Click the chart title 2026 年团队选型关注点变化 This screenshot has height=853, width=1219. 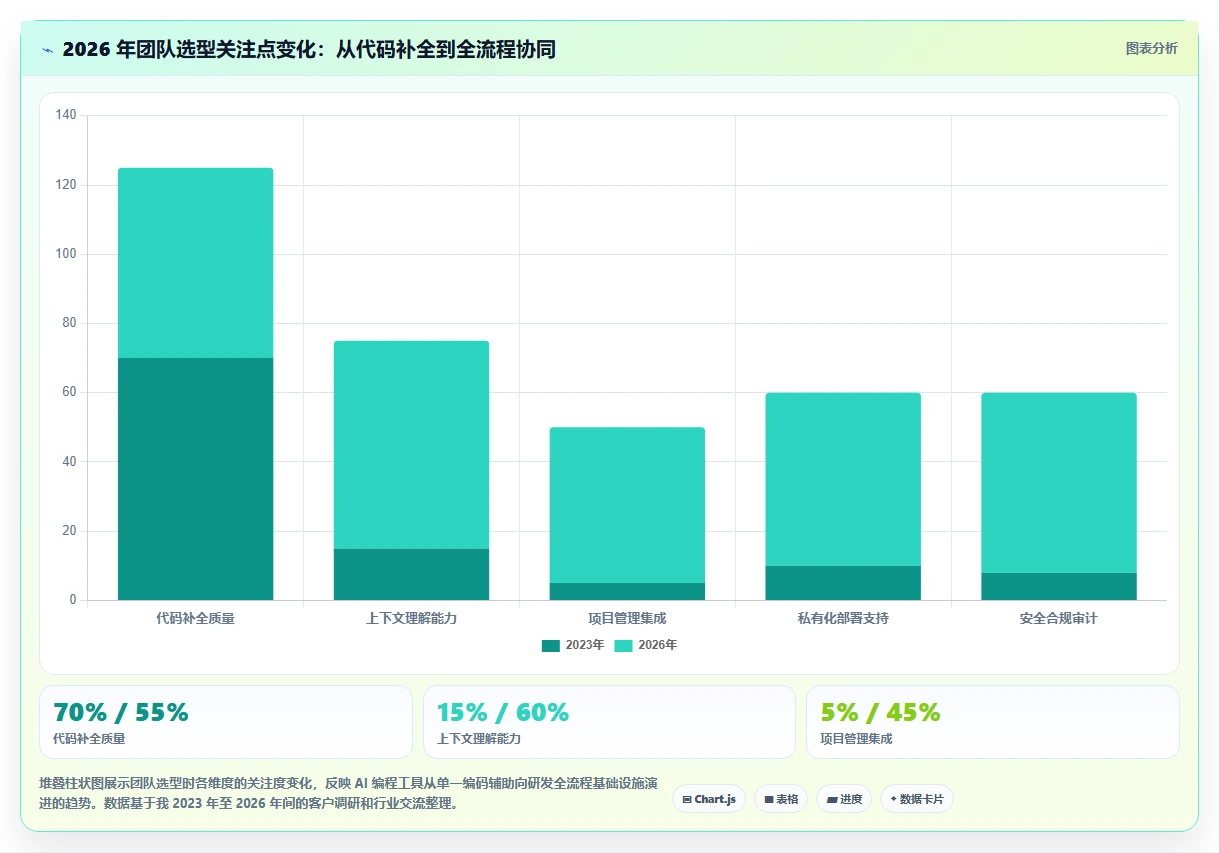(x=309, y=49)
